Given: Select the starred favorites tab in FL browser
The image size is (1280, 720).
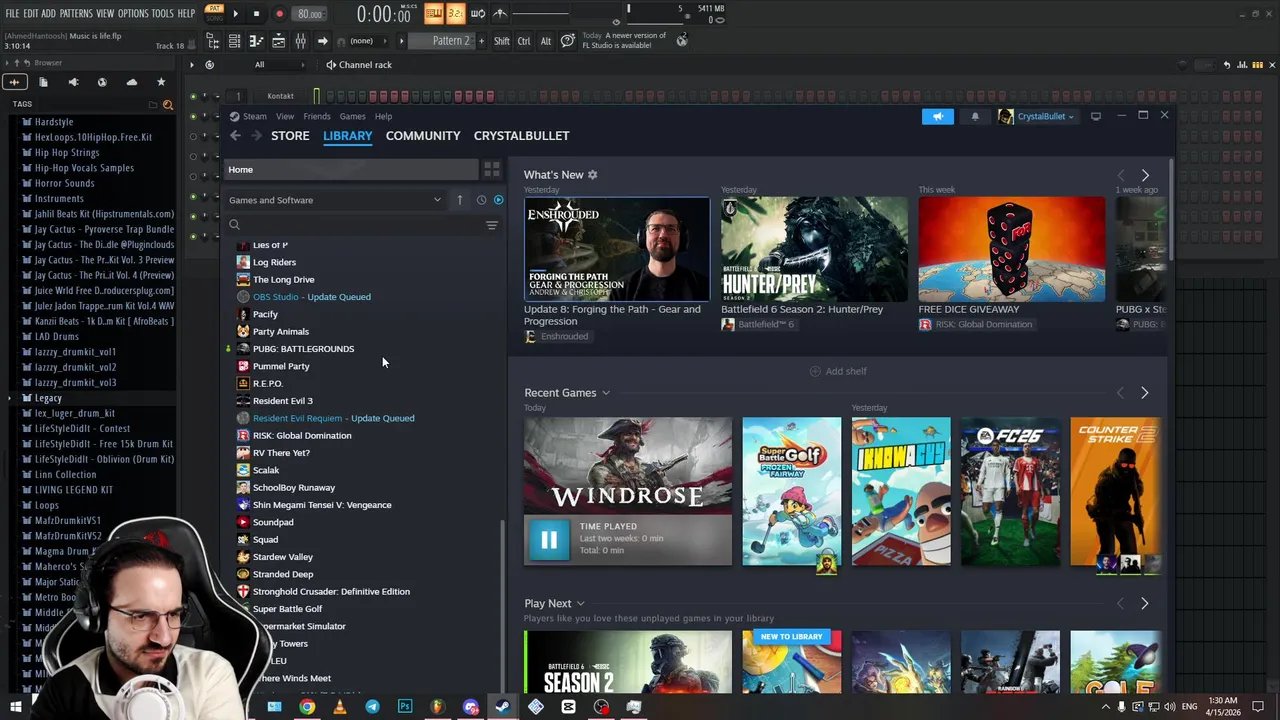Looking at the screenshot, I should pyautogui.click(x=161, y=82).
